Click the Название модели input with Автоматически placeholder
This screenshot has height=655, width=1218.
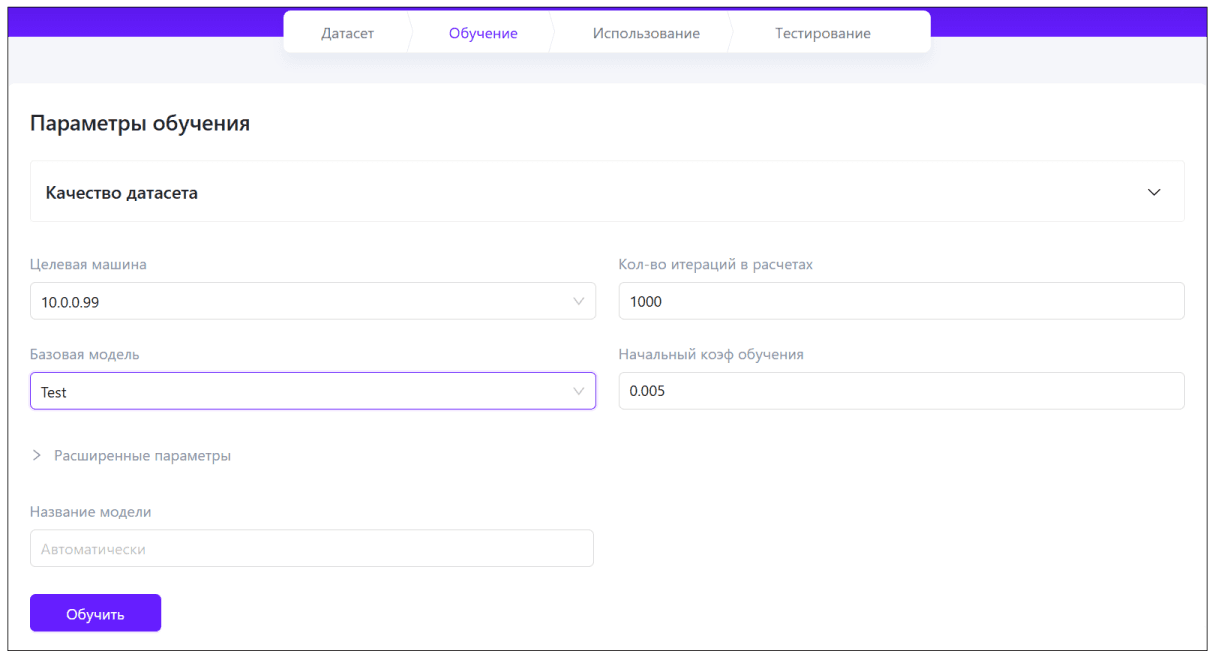point(311,549)
